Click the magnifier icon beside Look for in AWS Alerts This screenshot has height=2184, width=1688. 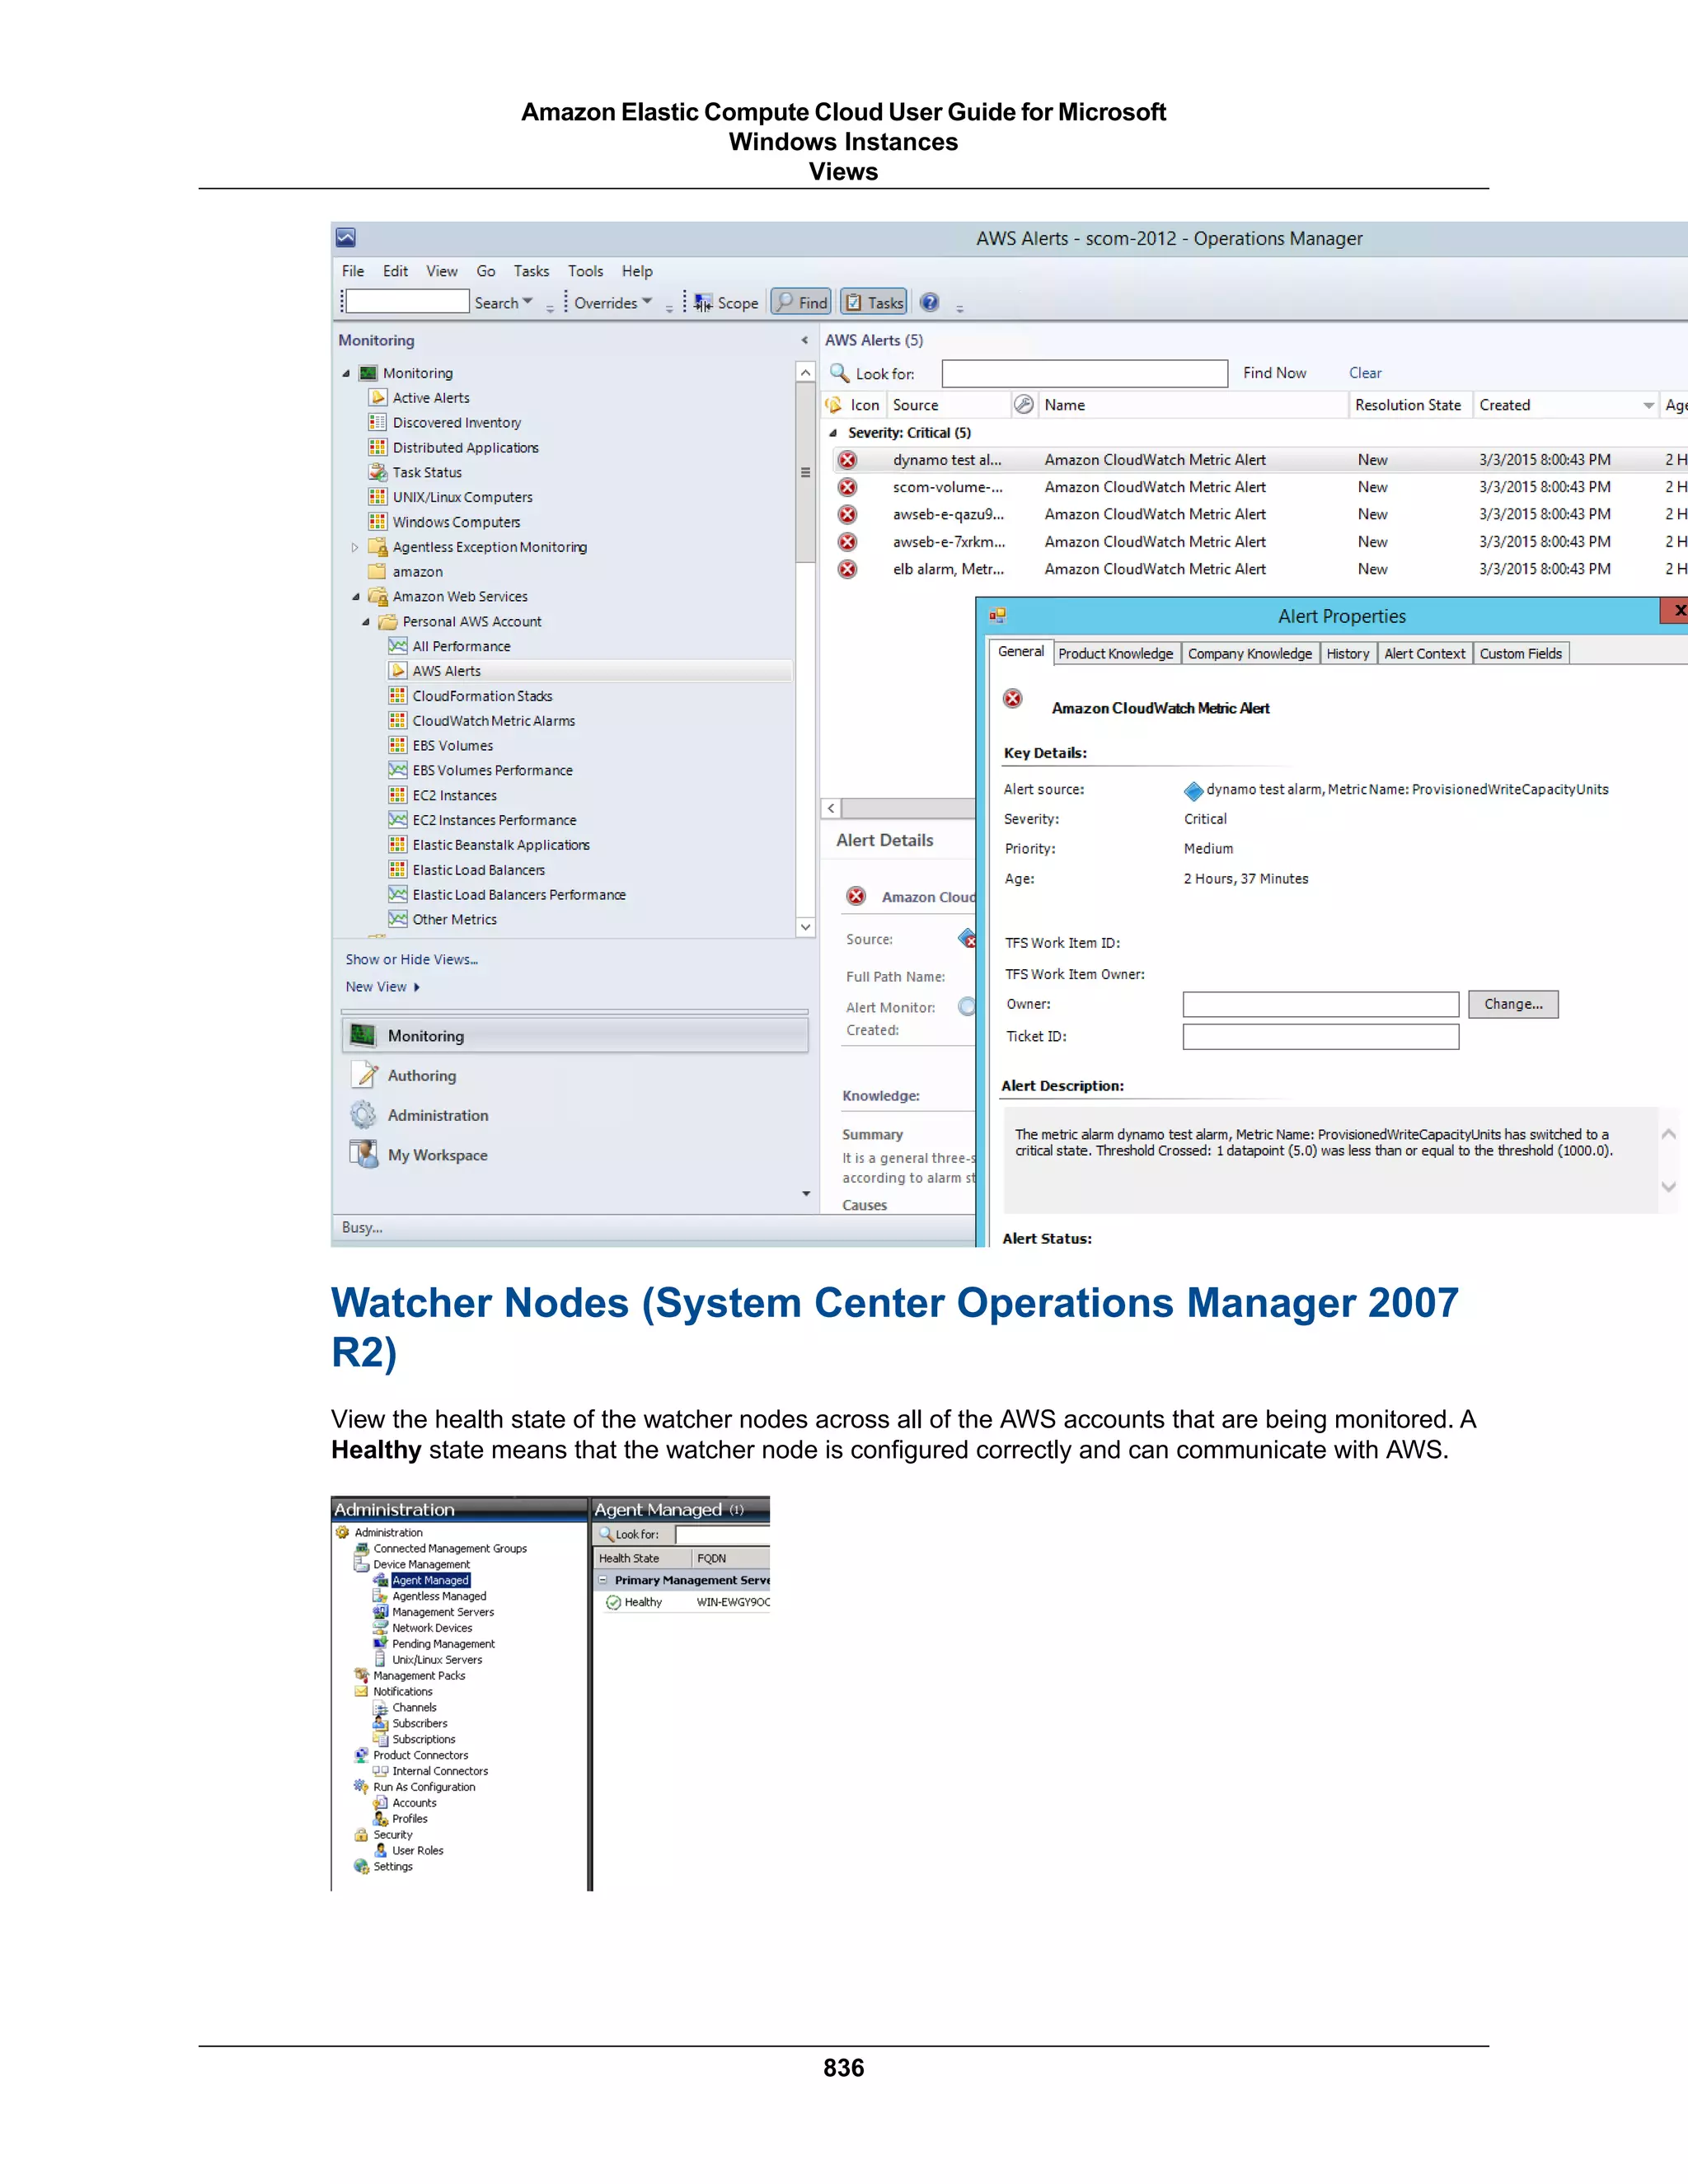coord(839,373)
